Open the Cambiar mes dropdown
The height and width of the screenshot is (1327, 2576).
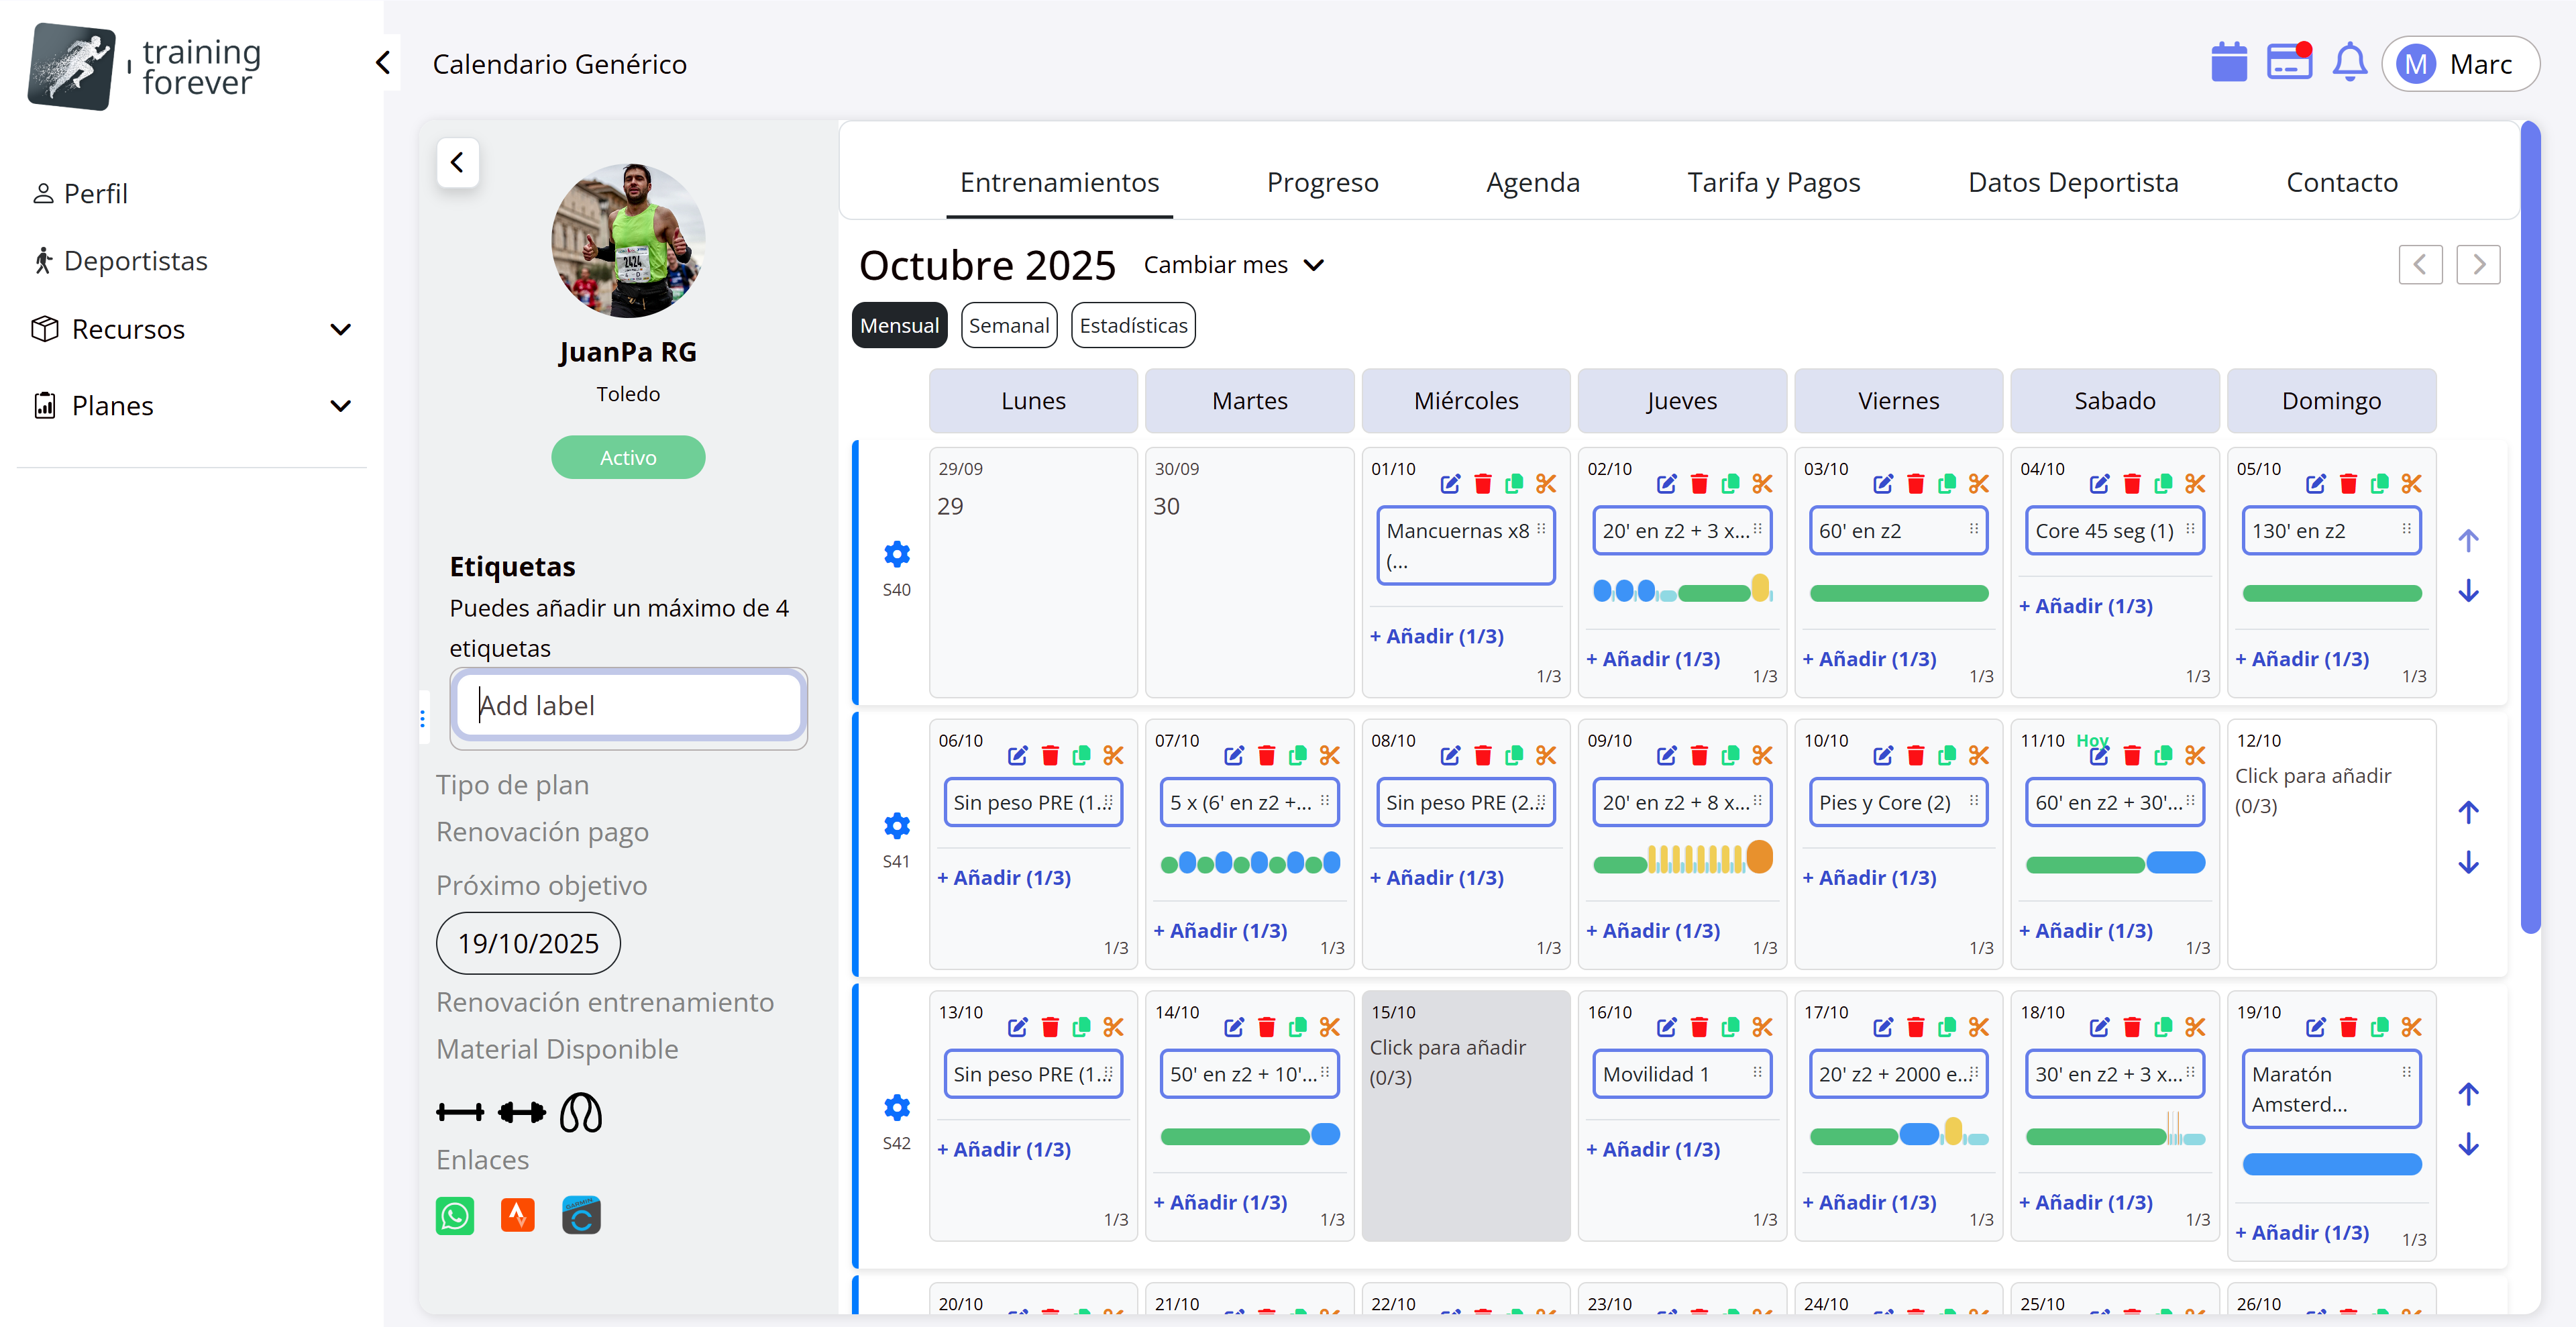1234,265
